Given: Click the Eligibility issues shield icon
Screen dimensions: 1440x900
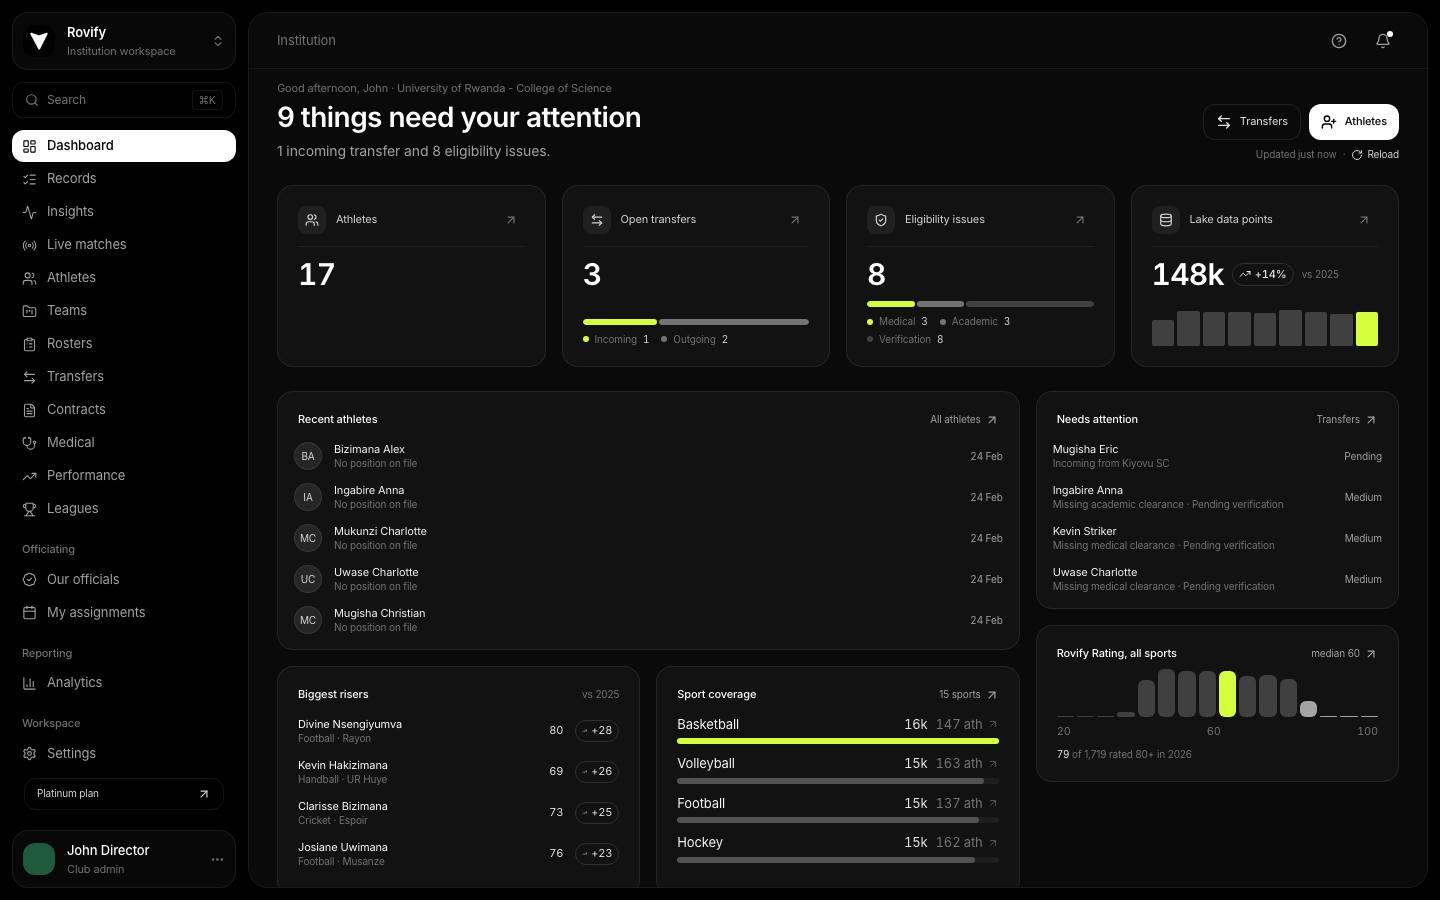Looking at the screenshot, I should click(881, 220).
